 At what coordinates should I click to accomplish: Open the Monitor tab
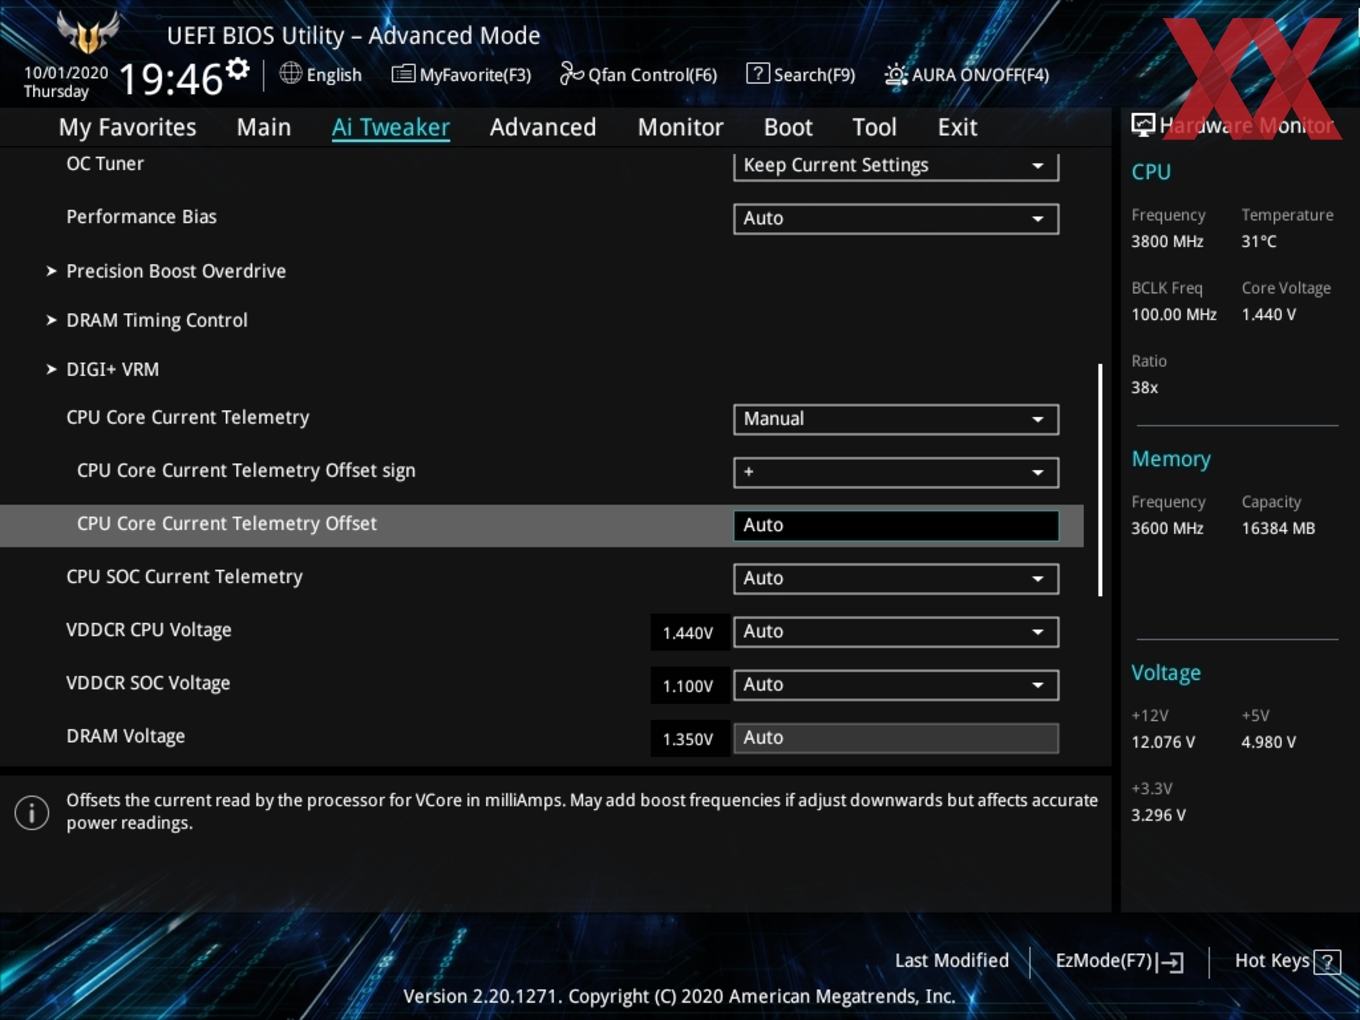coord(681,127)
